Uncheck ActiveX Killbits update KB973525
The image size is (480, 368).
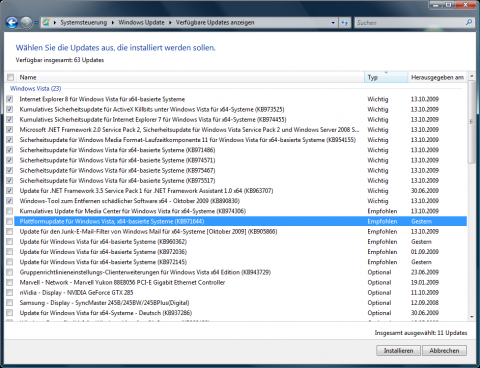point(10,109)
